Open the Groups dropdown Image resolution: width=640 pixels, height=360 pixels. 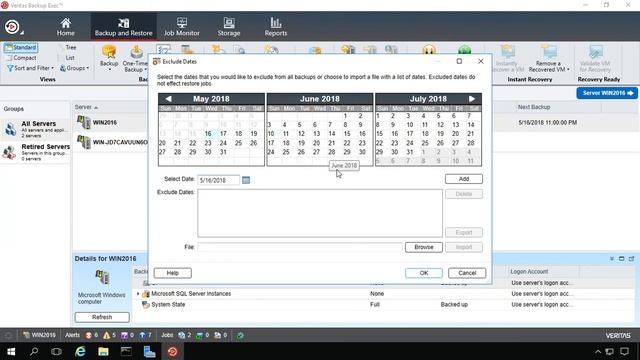click(x=75, y=68)
